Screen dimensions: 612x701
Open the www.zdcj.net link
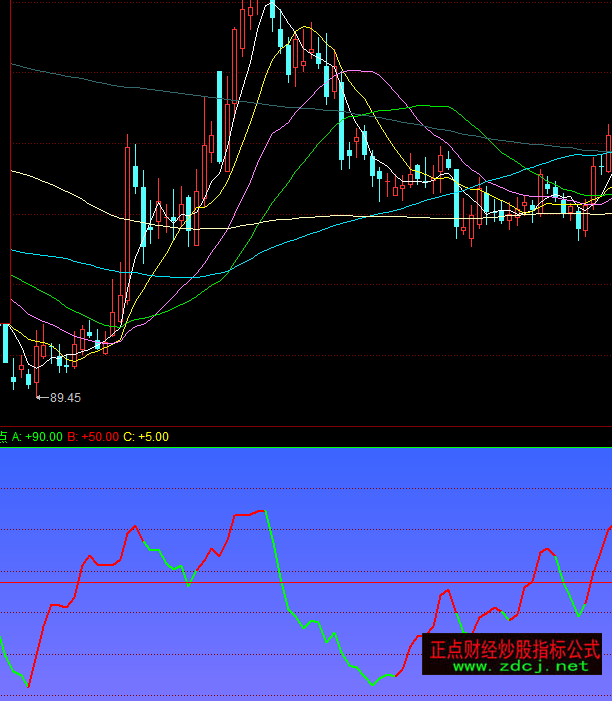coord(521,666)
